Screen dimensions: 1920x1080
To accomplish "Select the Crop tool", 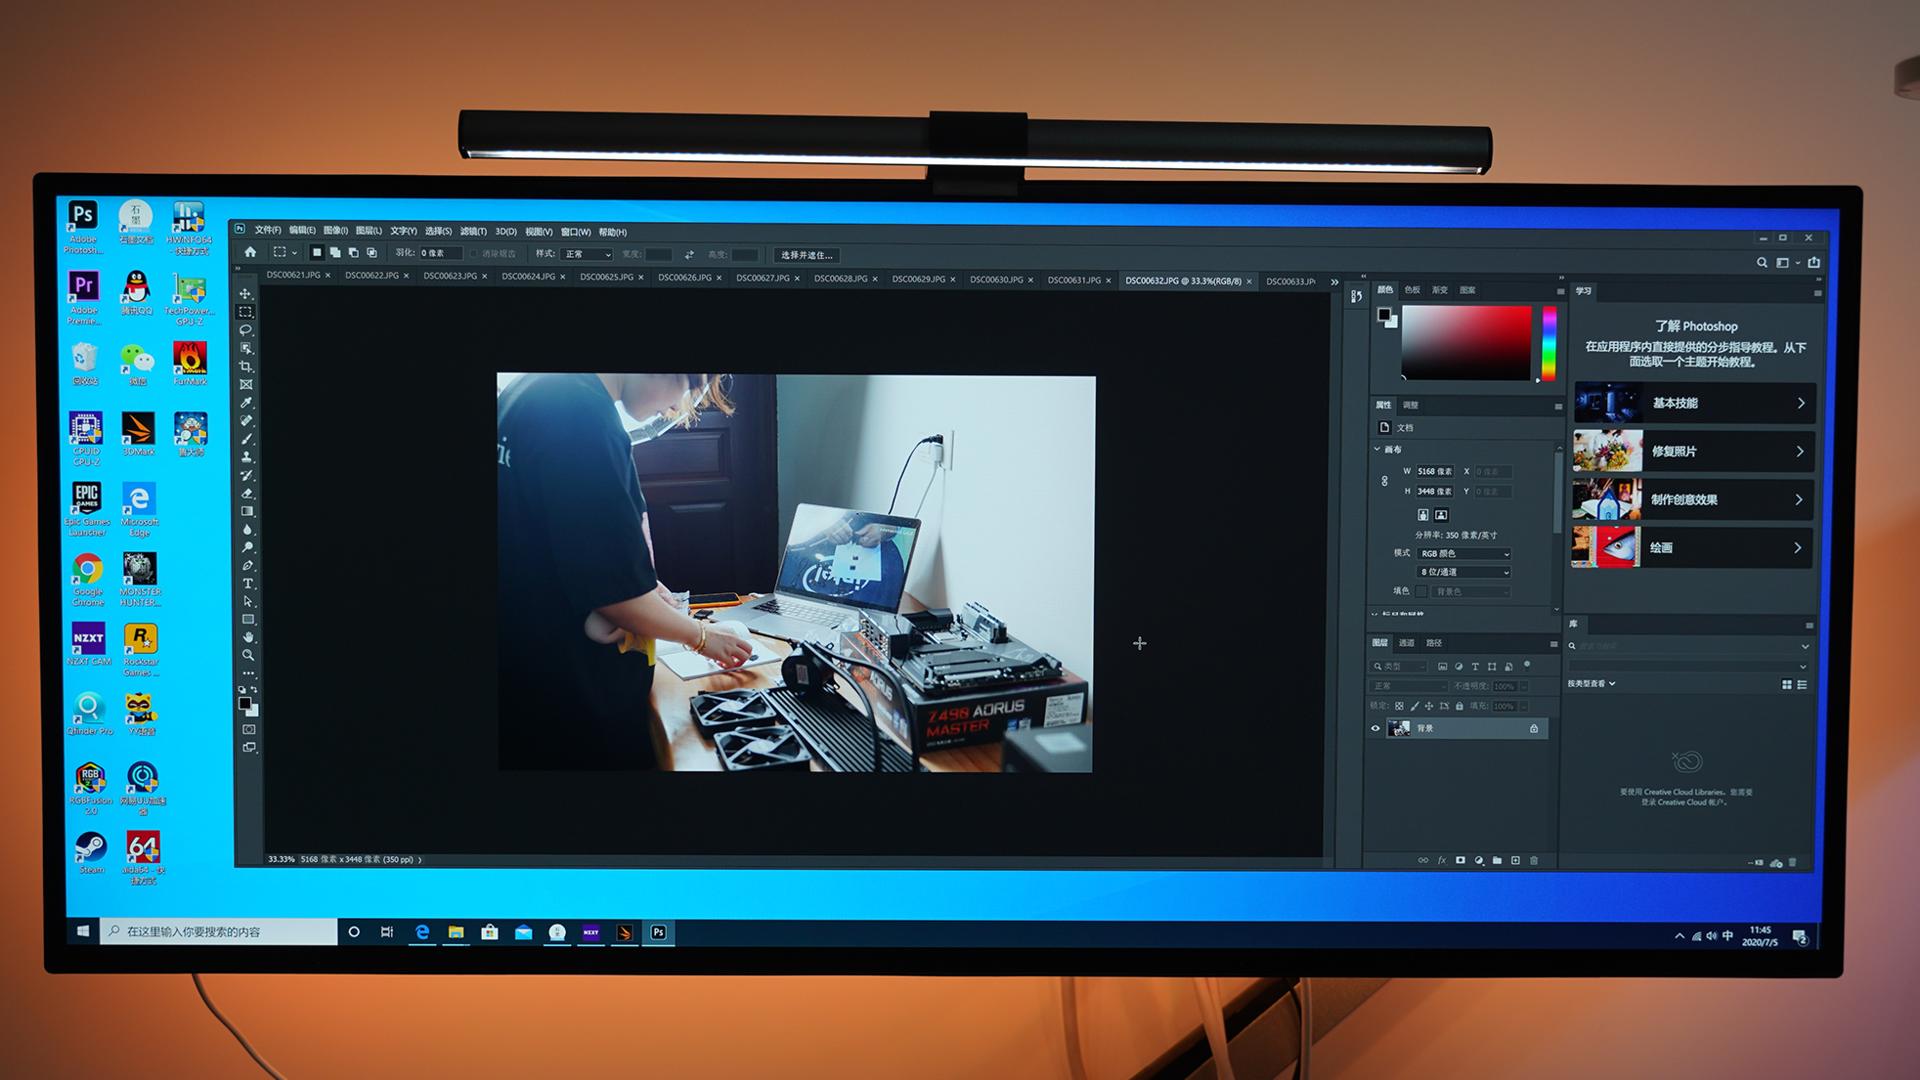I will point(246,367).
